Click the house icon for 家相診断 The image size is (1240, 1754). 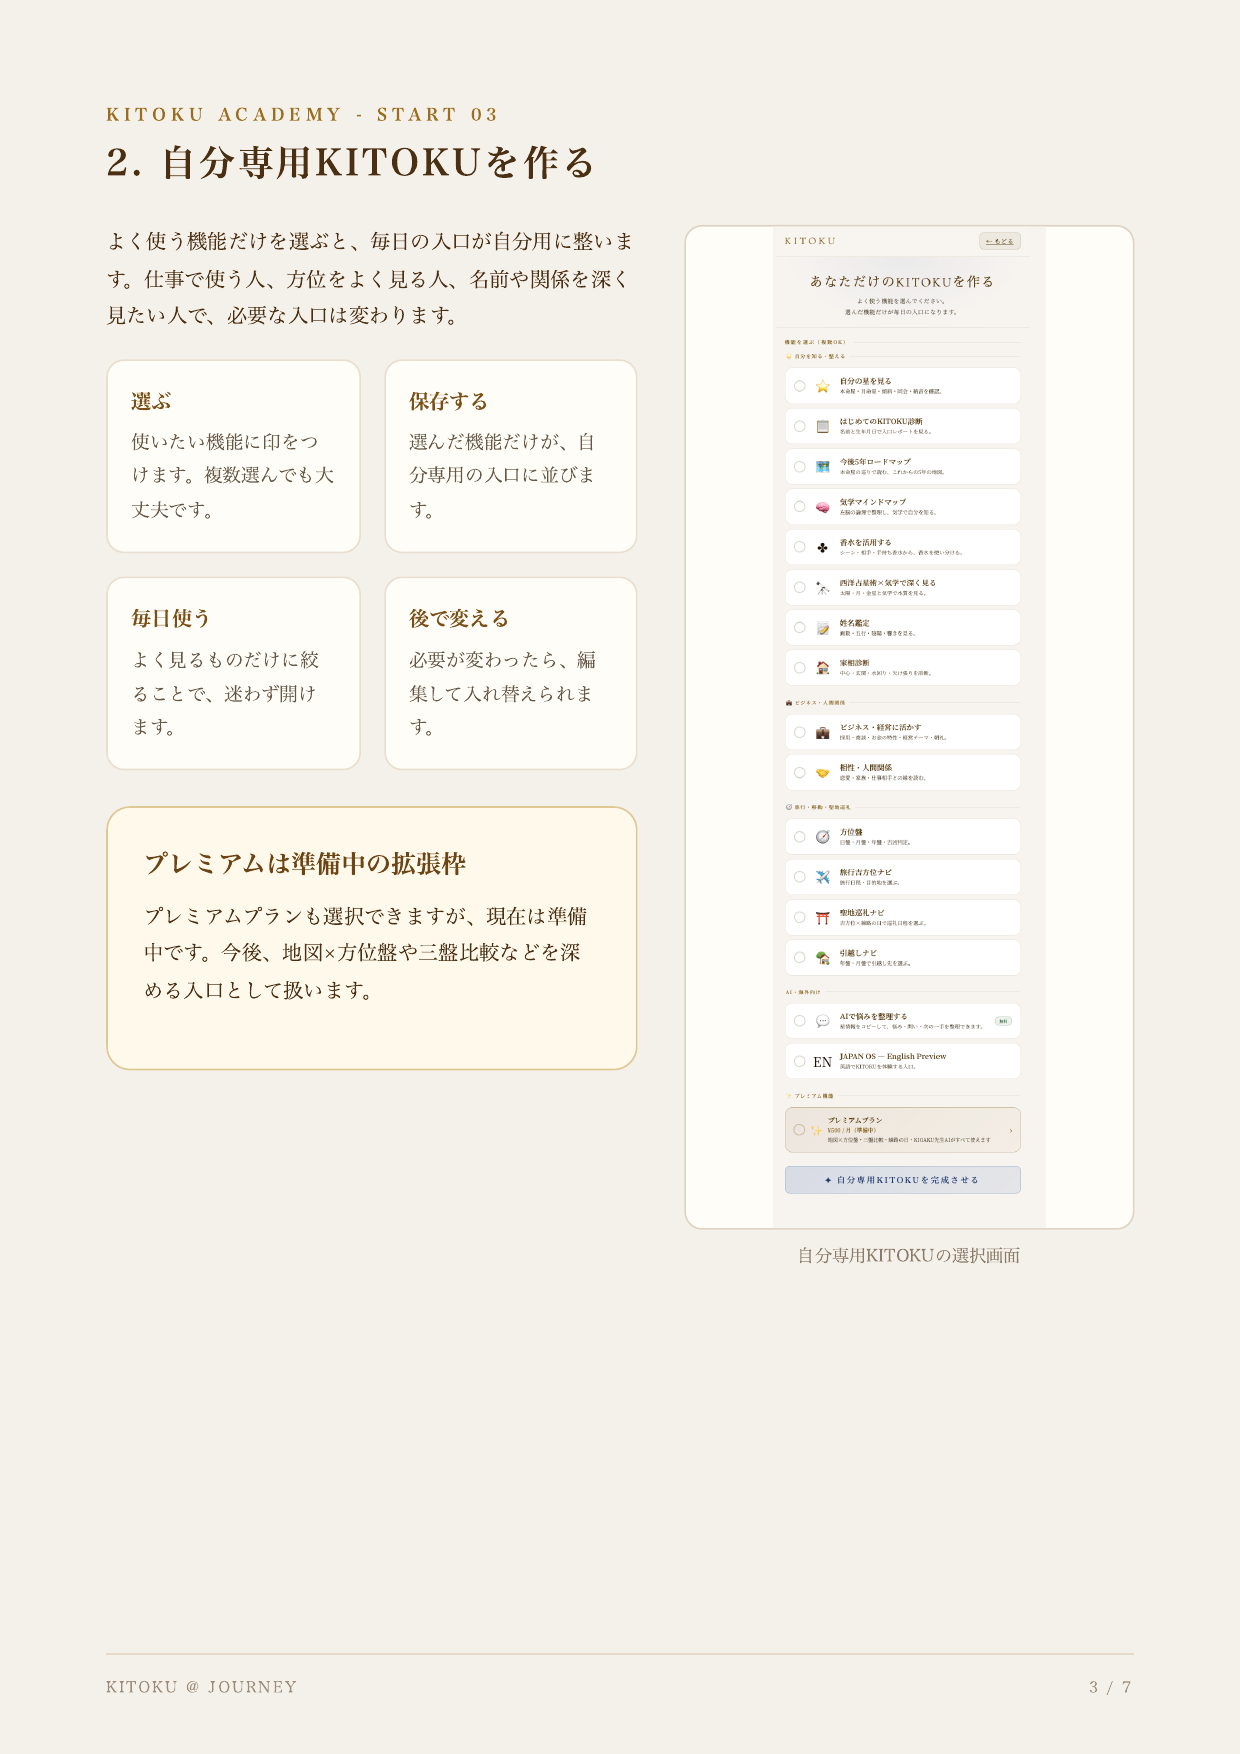[822, 668]
